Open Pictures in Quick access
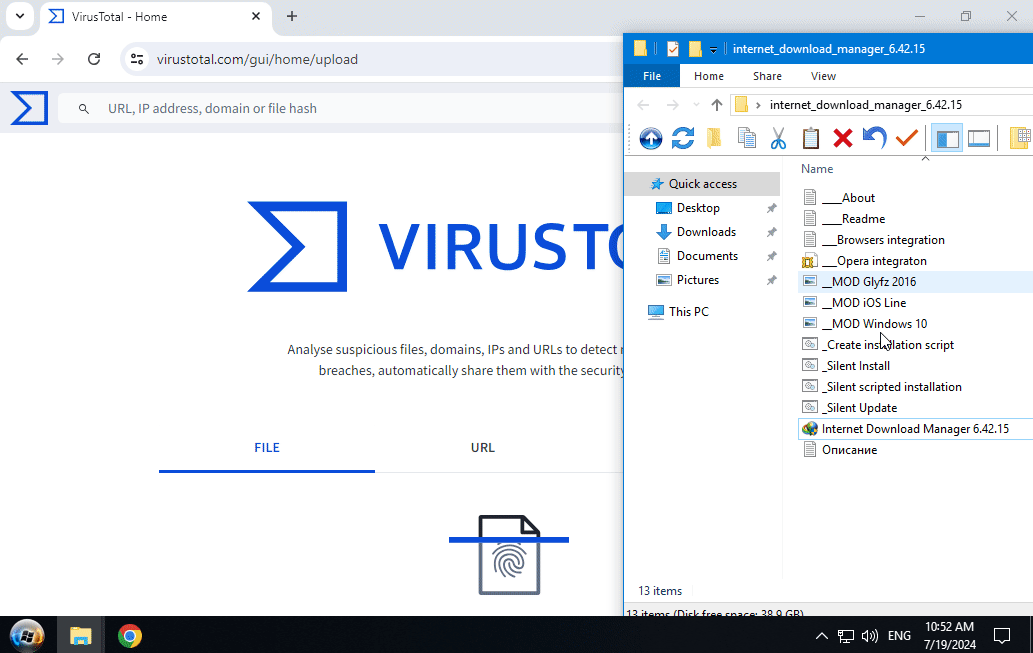1033x653 pixels. [x=698, y=279]
